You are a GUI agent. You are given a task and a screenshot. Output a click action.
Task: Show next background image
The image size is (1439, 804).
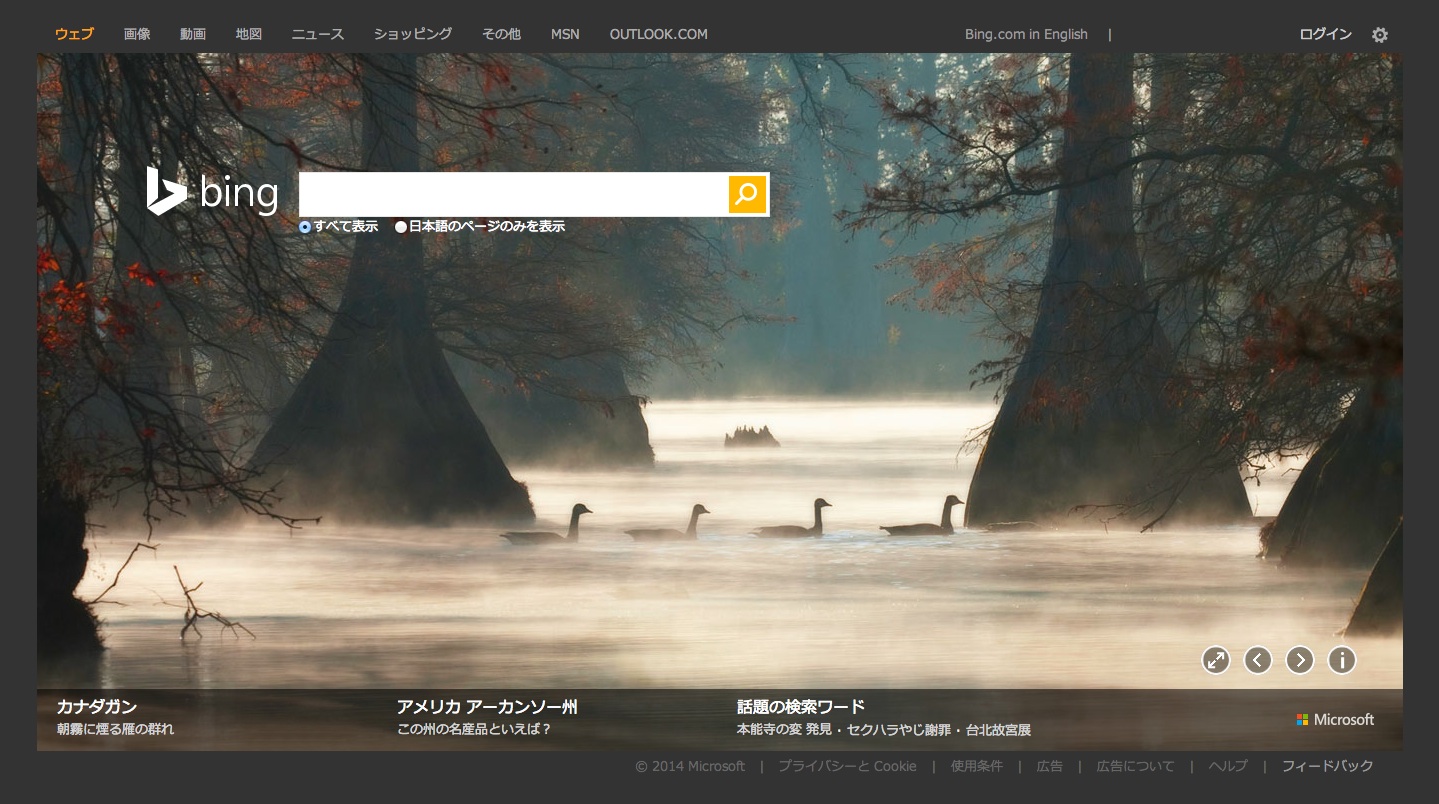[x=1299, y=660]
